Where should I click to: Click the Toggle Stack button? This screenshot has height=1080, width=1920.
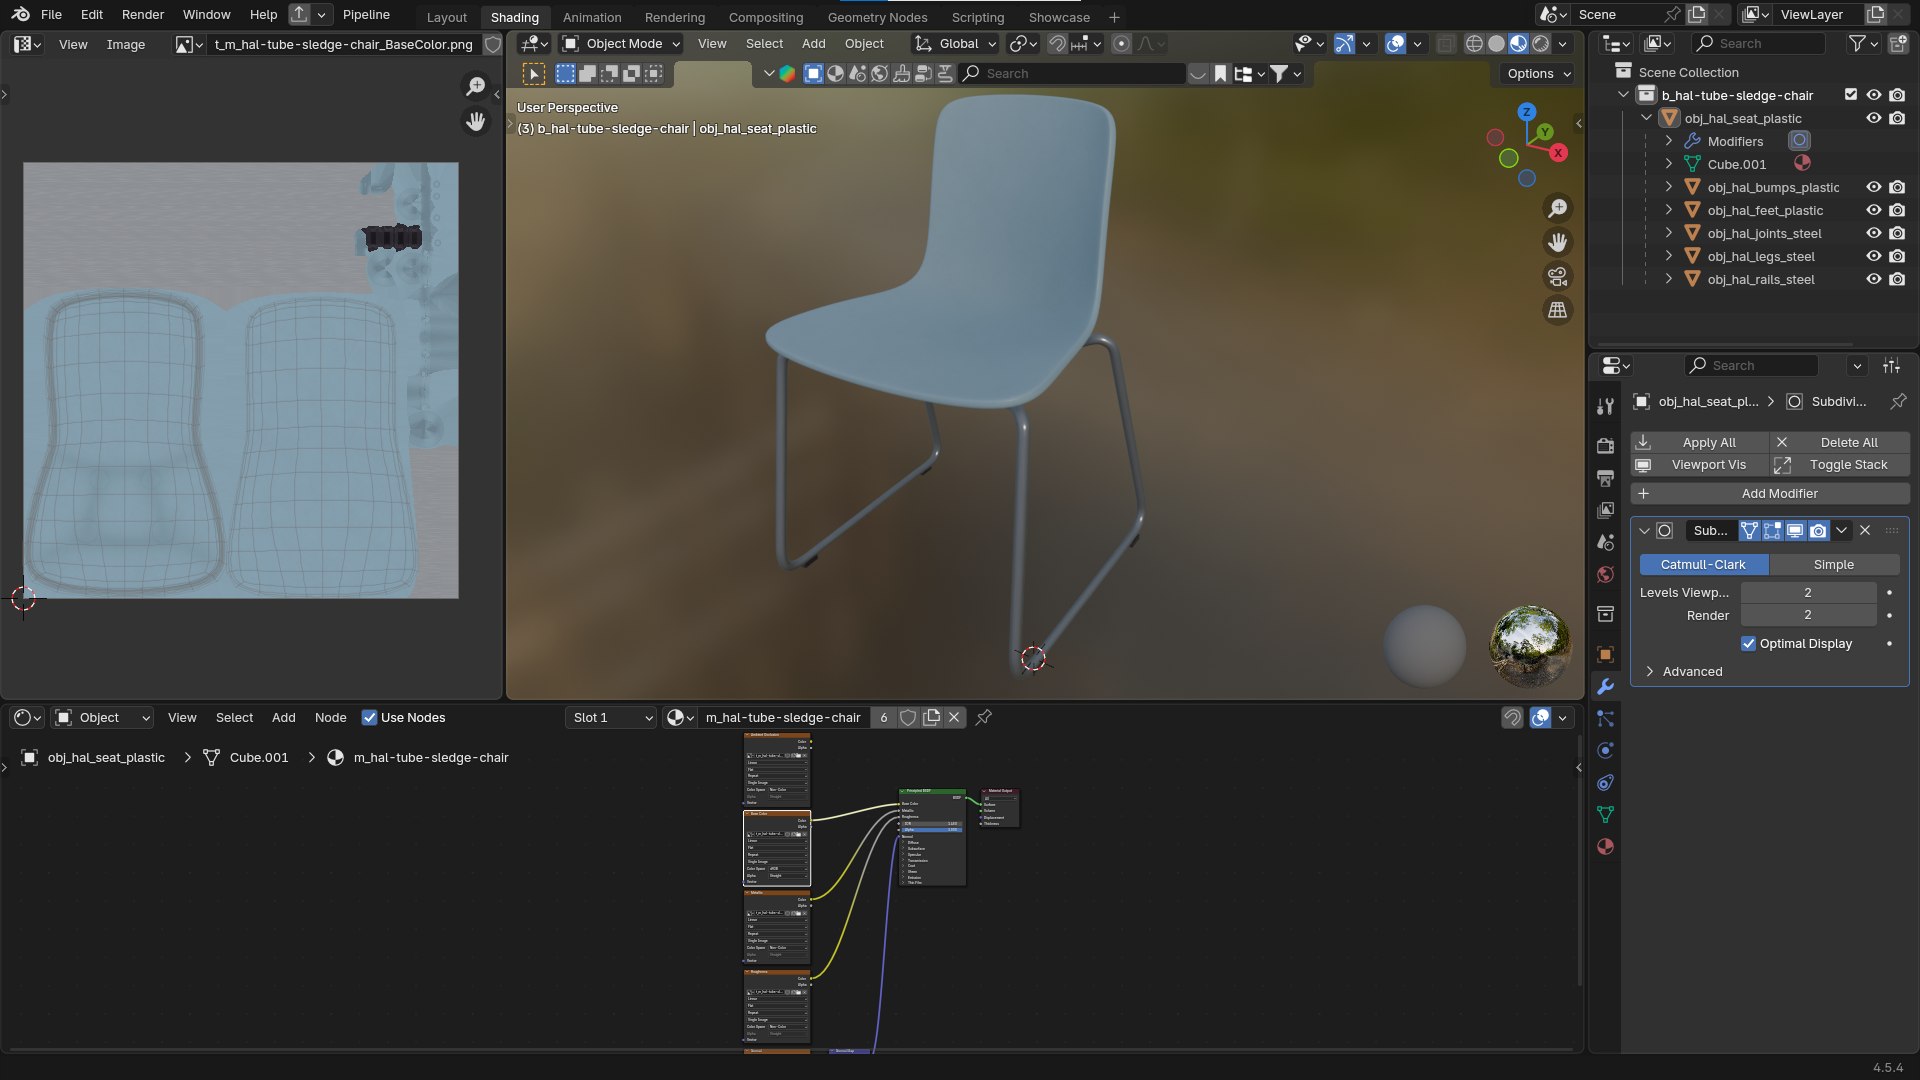[1840, 464]
